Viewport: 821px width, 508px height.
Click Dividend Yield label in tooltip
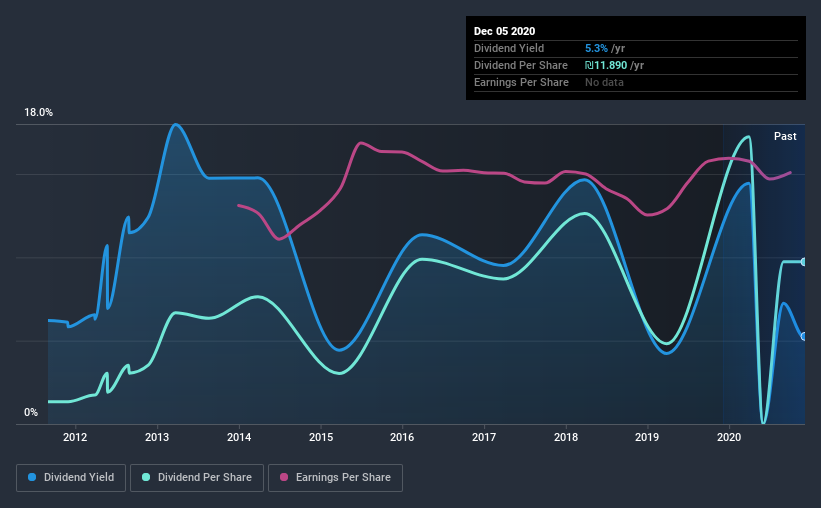(509, 48)
